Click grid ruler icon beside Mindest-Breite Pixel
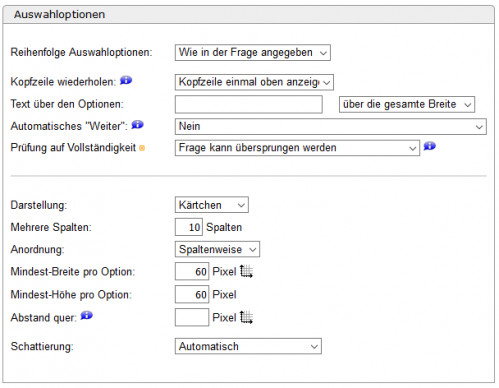The height and width of the screenshot is (388, 499). [246, 271]
